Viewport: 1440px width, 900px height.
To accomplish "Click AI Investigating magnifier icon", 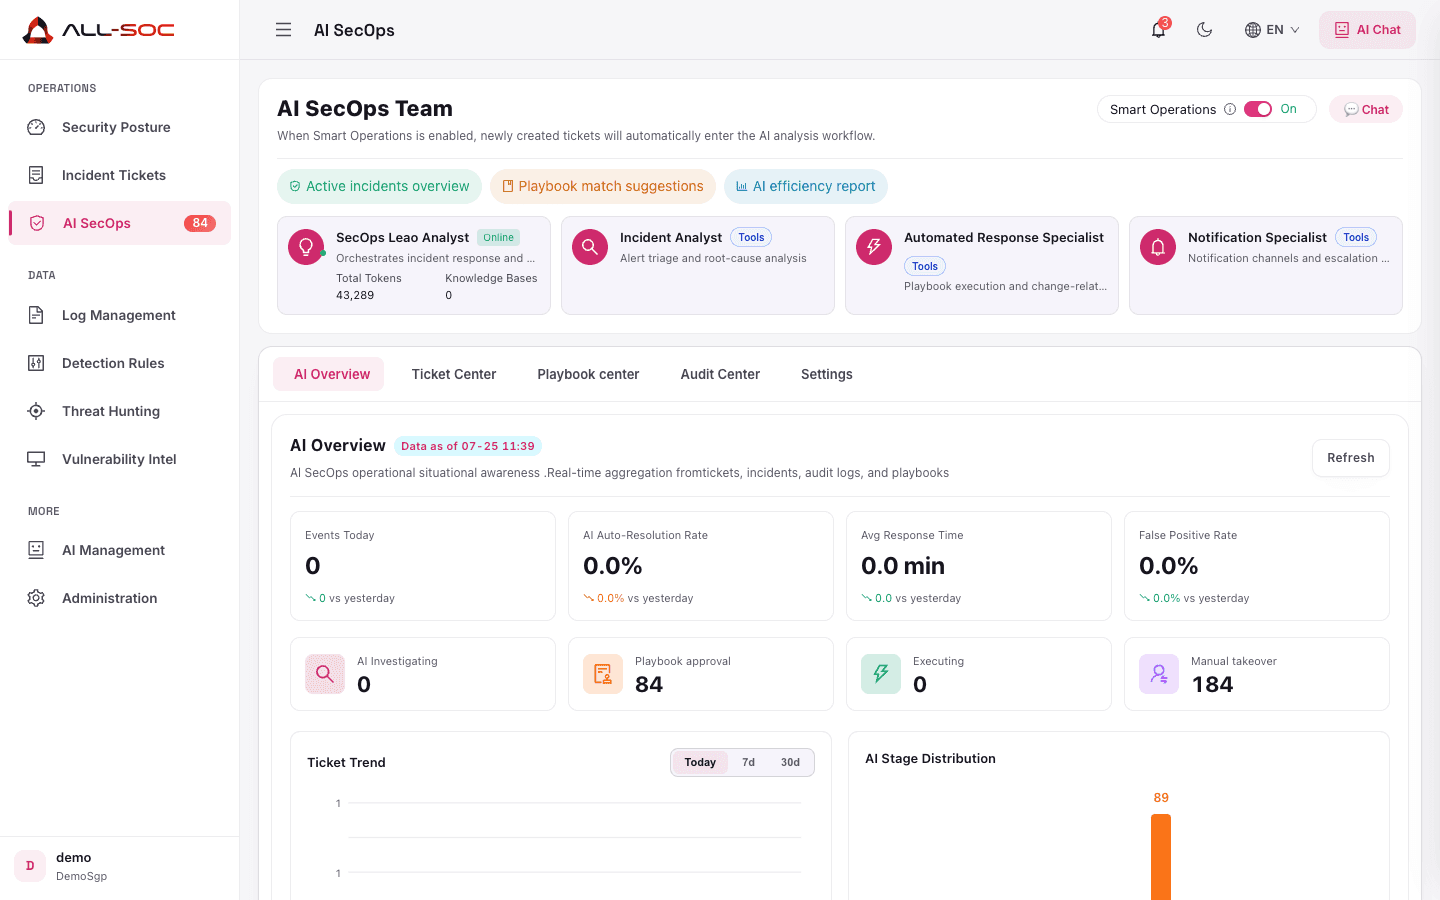I will [x=325, y=674].
